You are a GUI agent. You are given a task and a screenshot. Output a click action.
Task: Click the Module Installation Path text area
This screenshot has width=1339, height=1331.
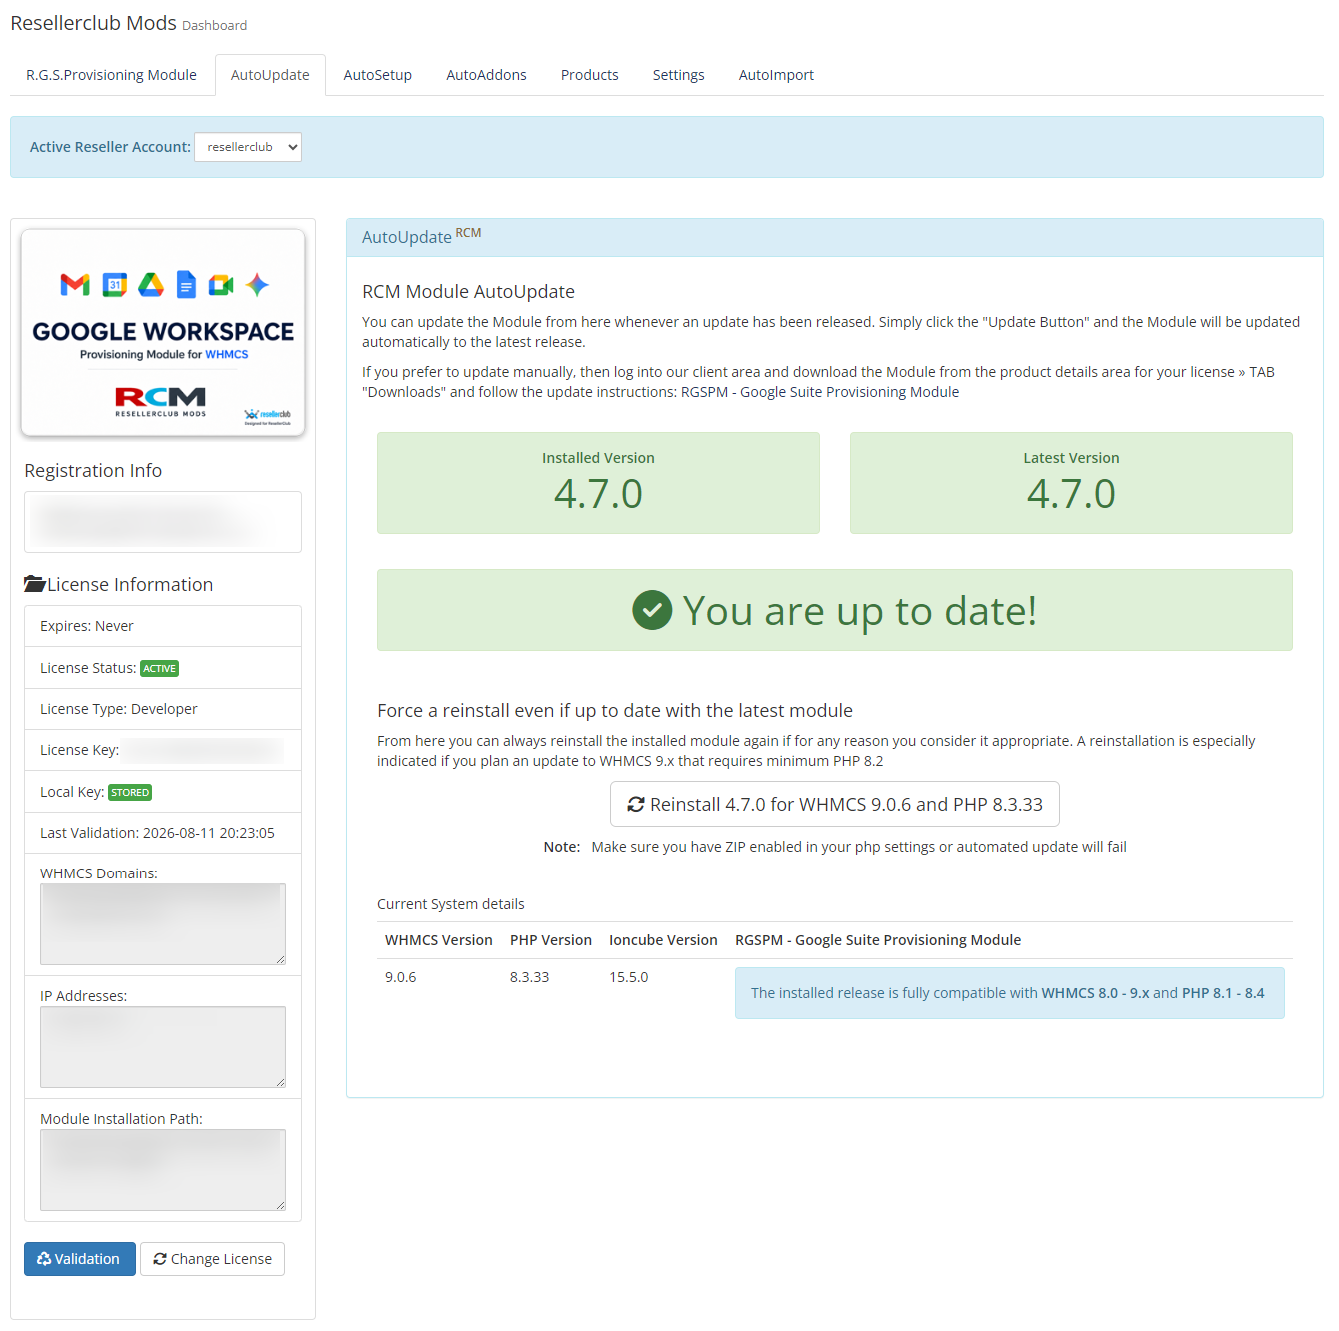[x=163, y=1170]
